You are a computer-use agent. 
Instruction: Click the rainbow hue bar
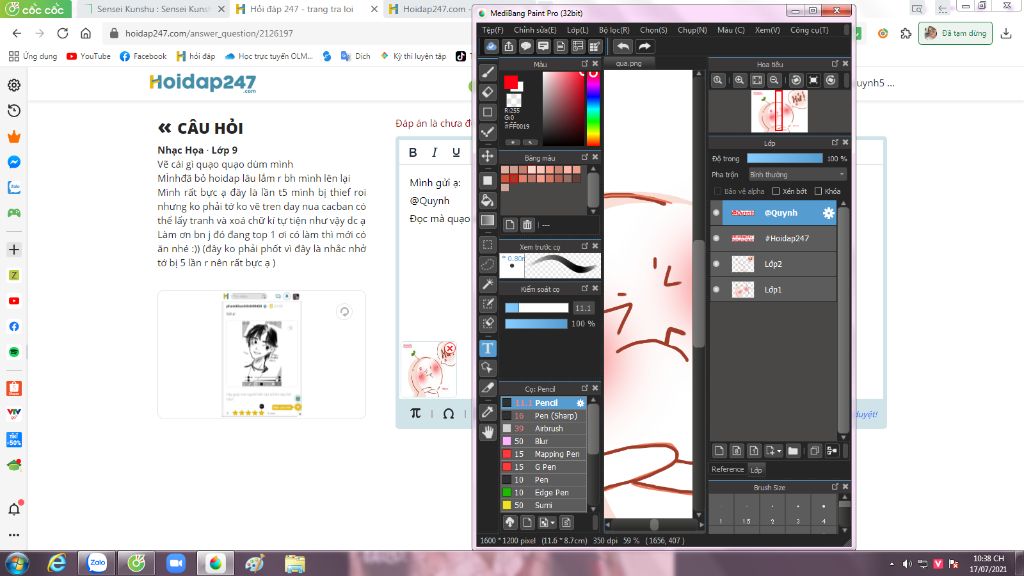[x=593, y=108]
